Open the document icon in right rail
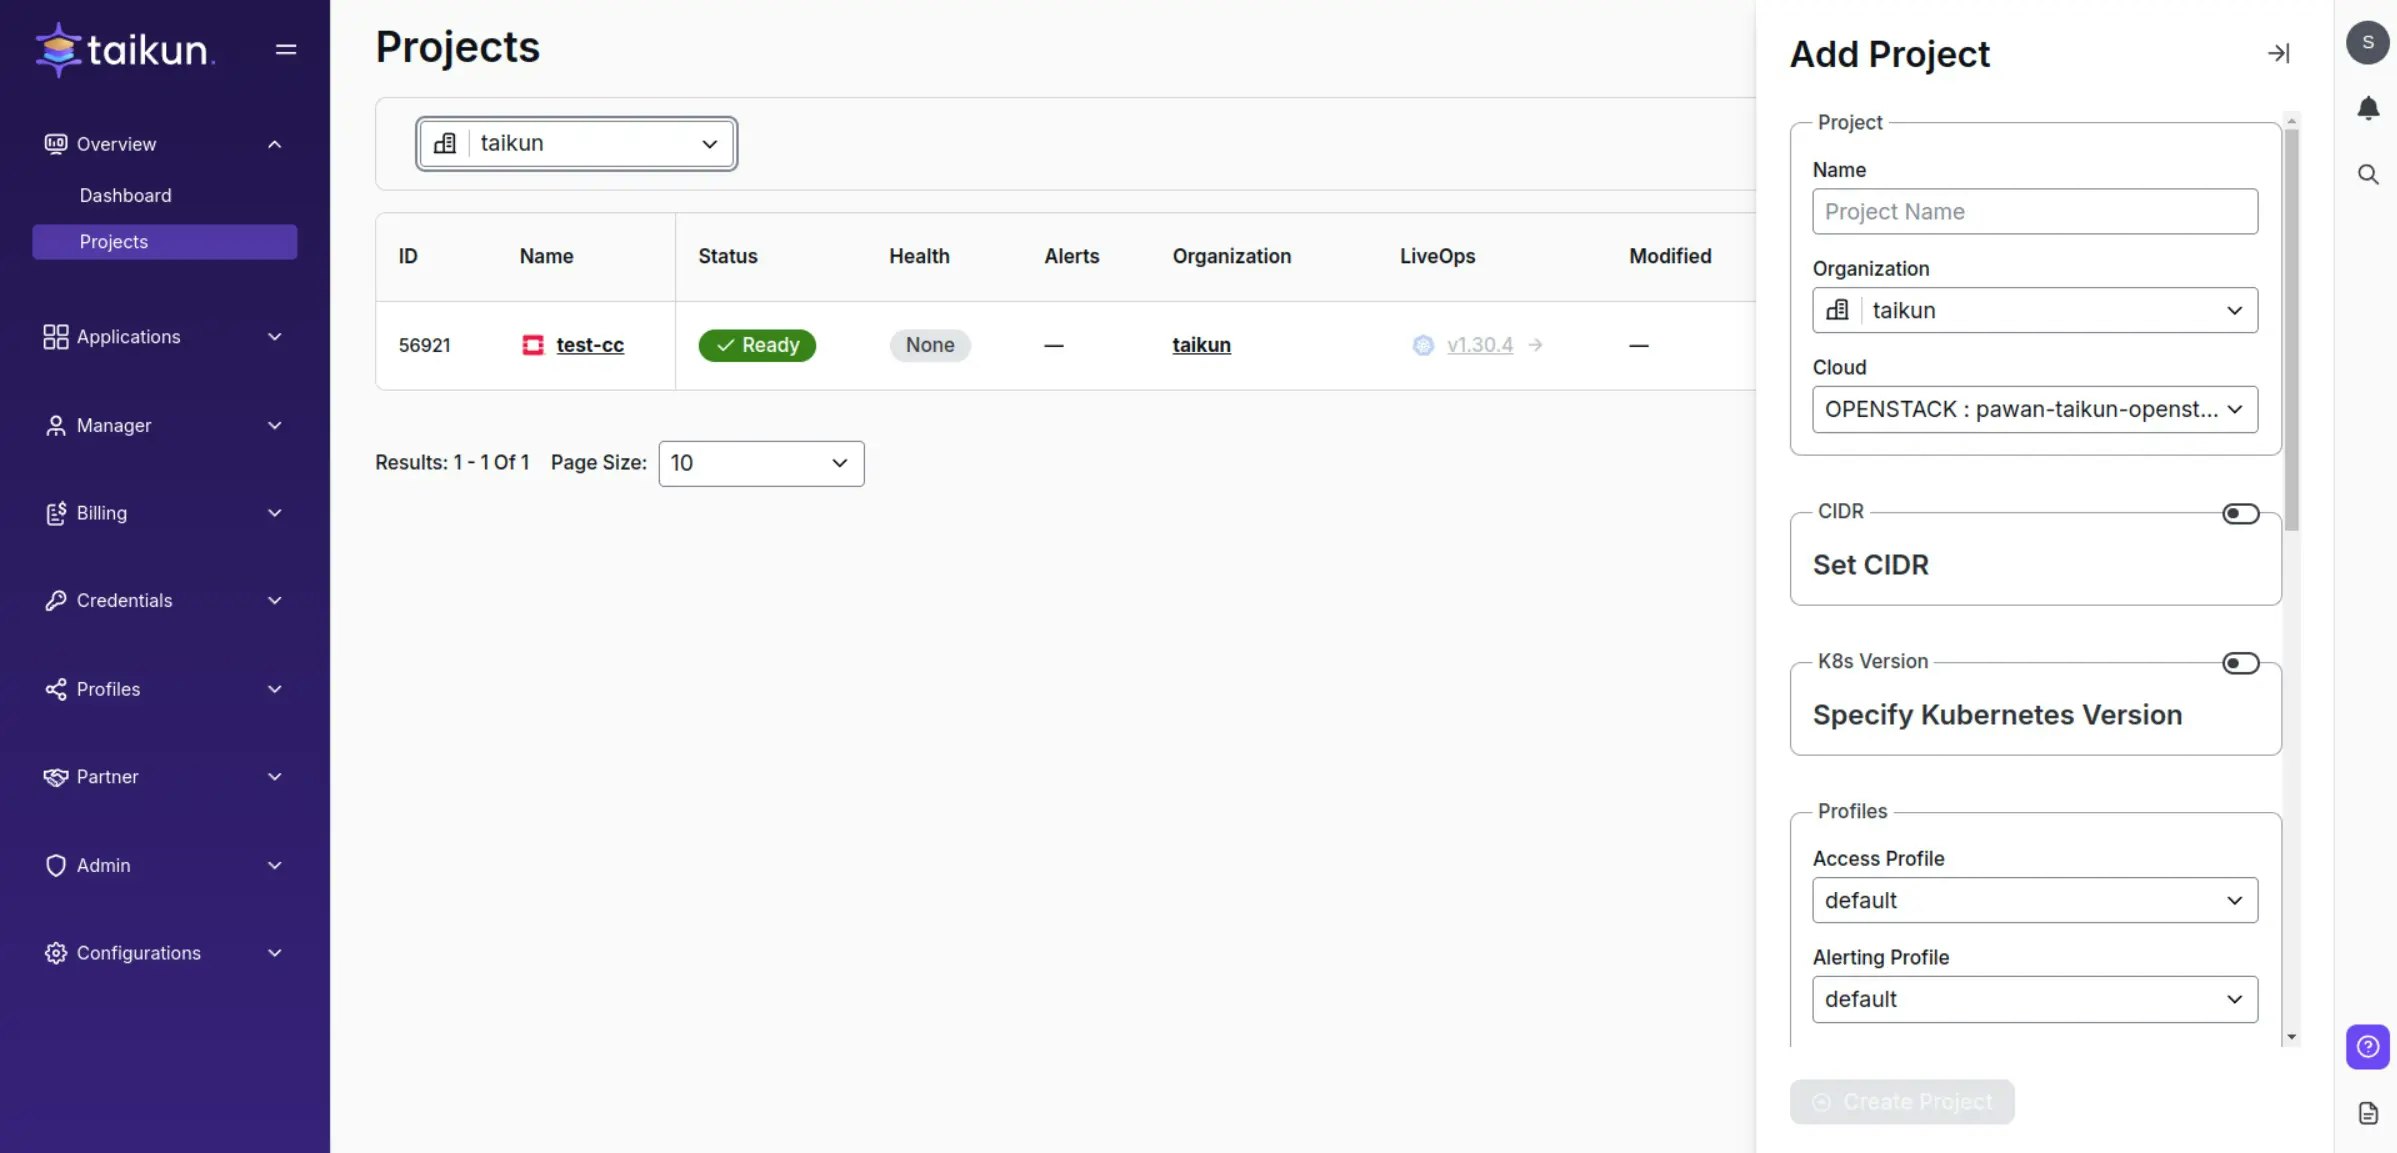Screen dimensions: 2397x1153 [x=2368, y=1113]
